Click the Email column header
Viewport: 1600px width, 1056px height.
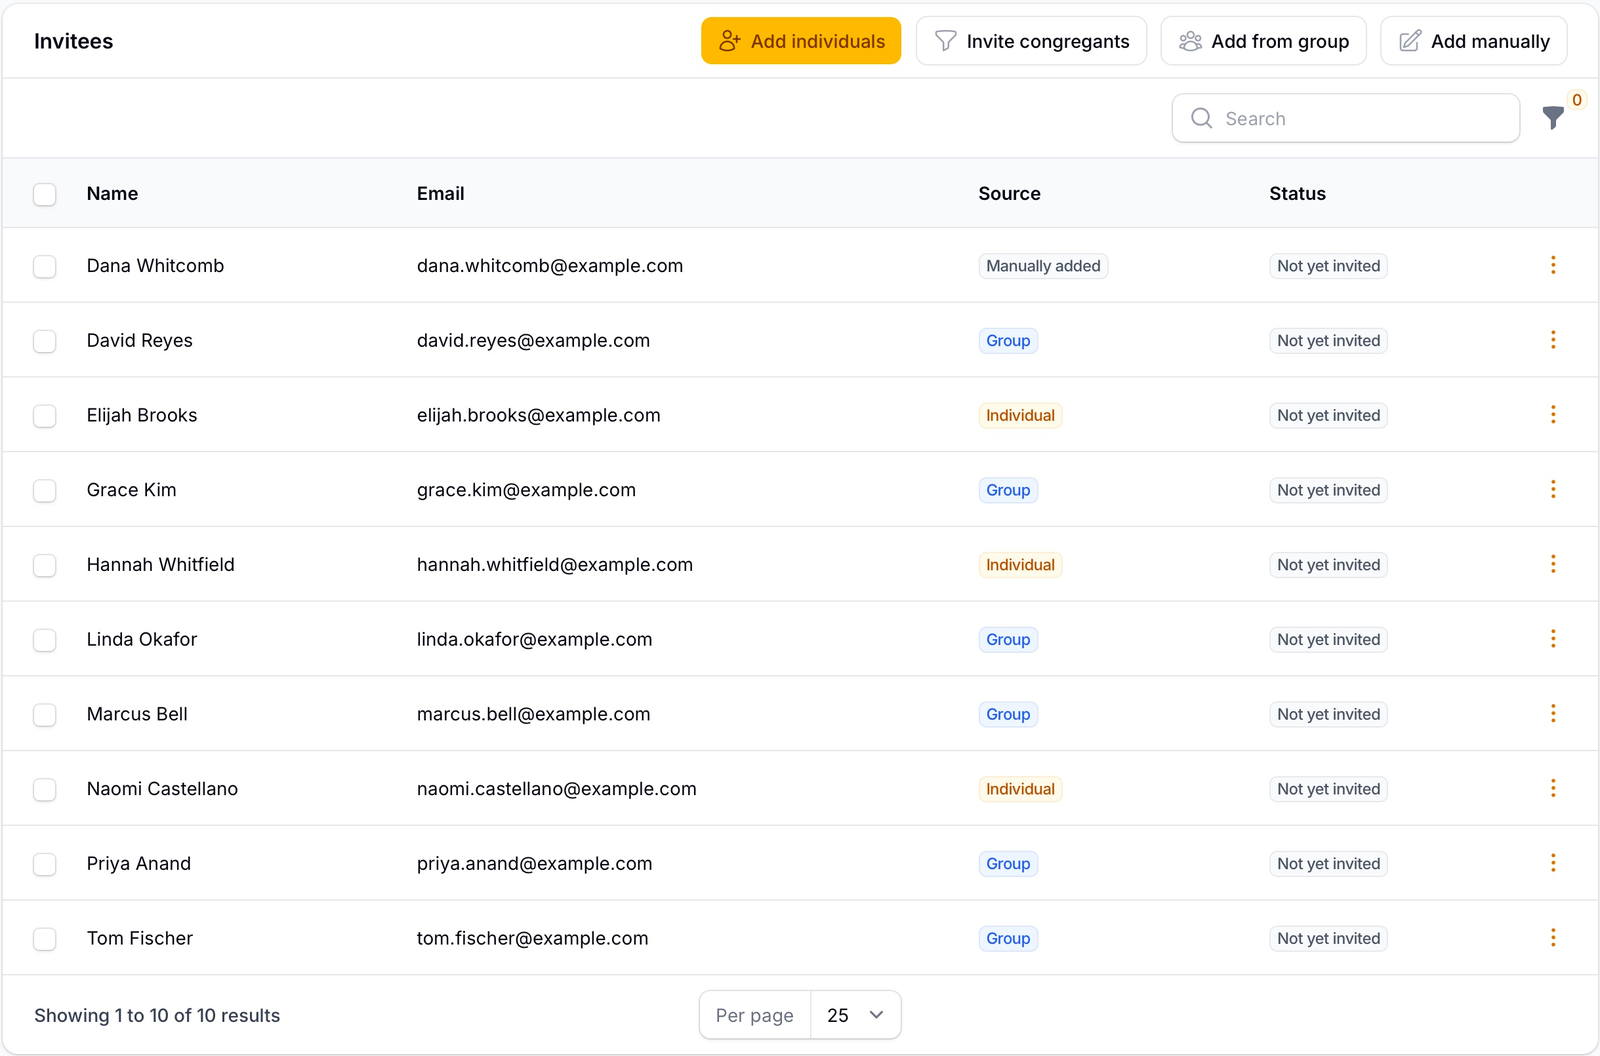pyautogui.click(x=441, y=194)
